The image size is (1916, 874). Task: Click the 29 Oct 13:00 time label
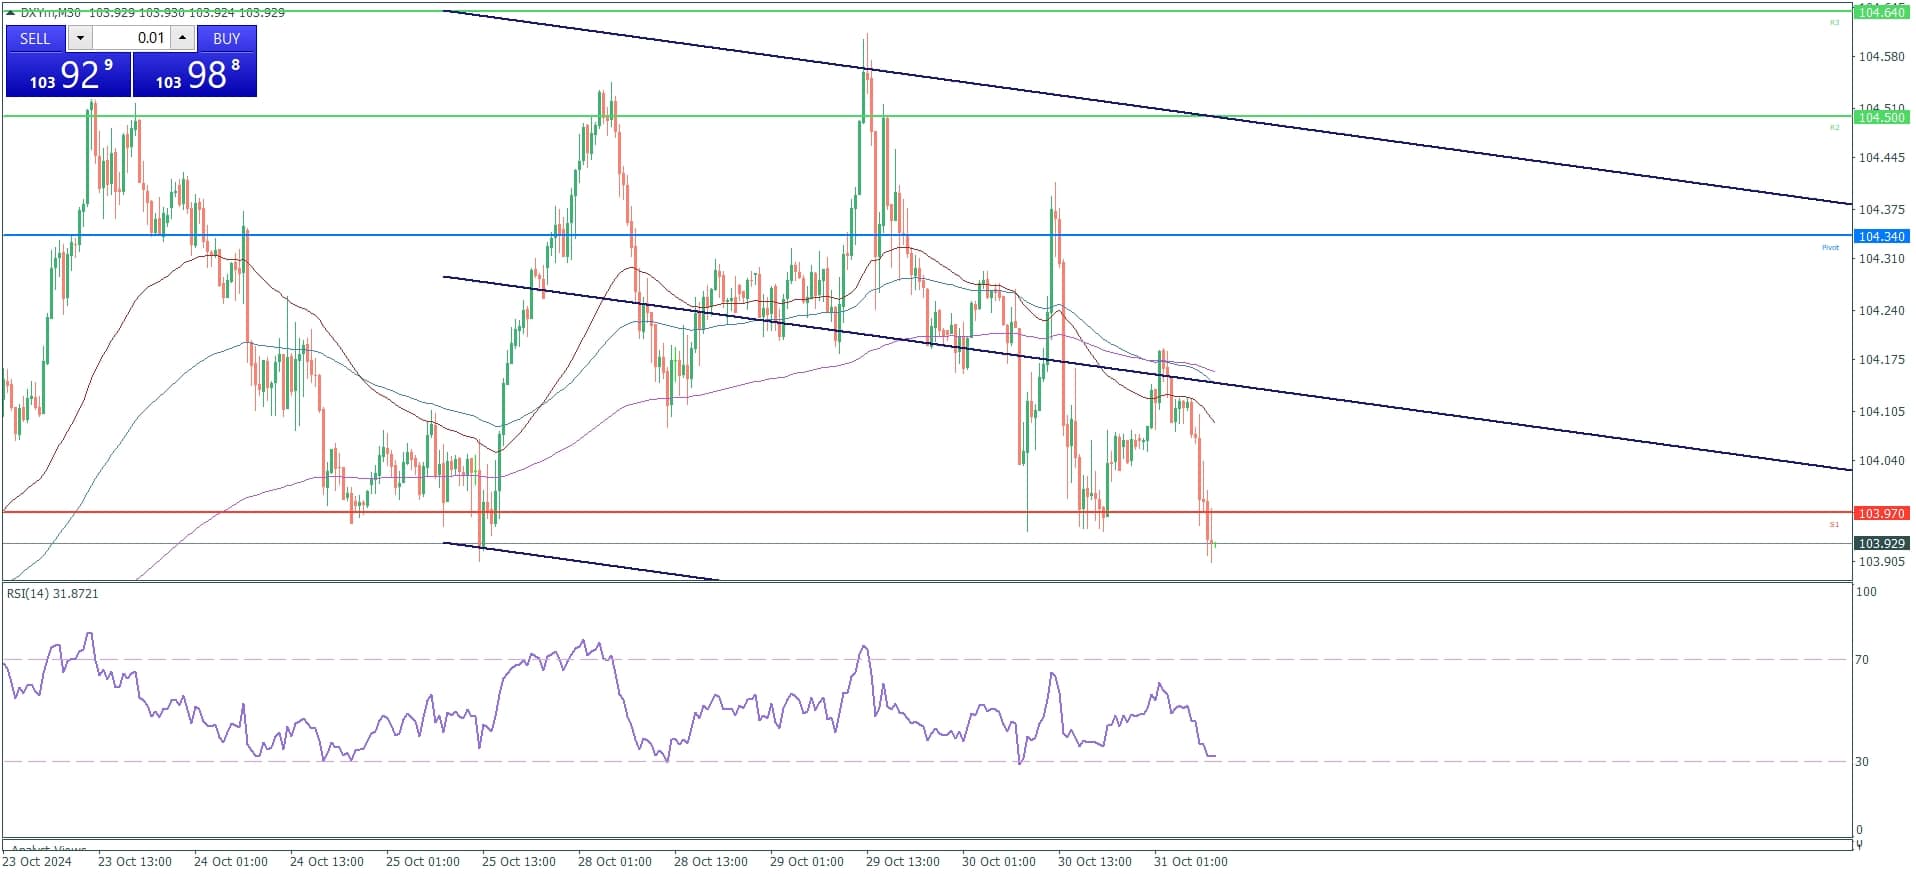(903, 862)
